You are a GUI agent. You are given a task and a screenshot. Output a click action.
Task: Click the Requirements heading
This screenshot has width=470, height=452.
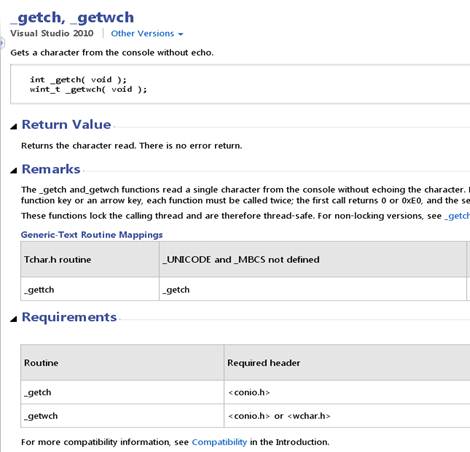tap(69, 317)
